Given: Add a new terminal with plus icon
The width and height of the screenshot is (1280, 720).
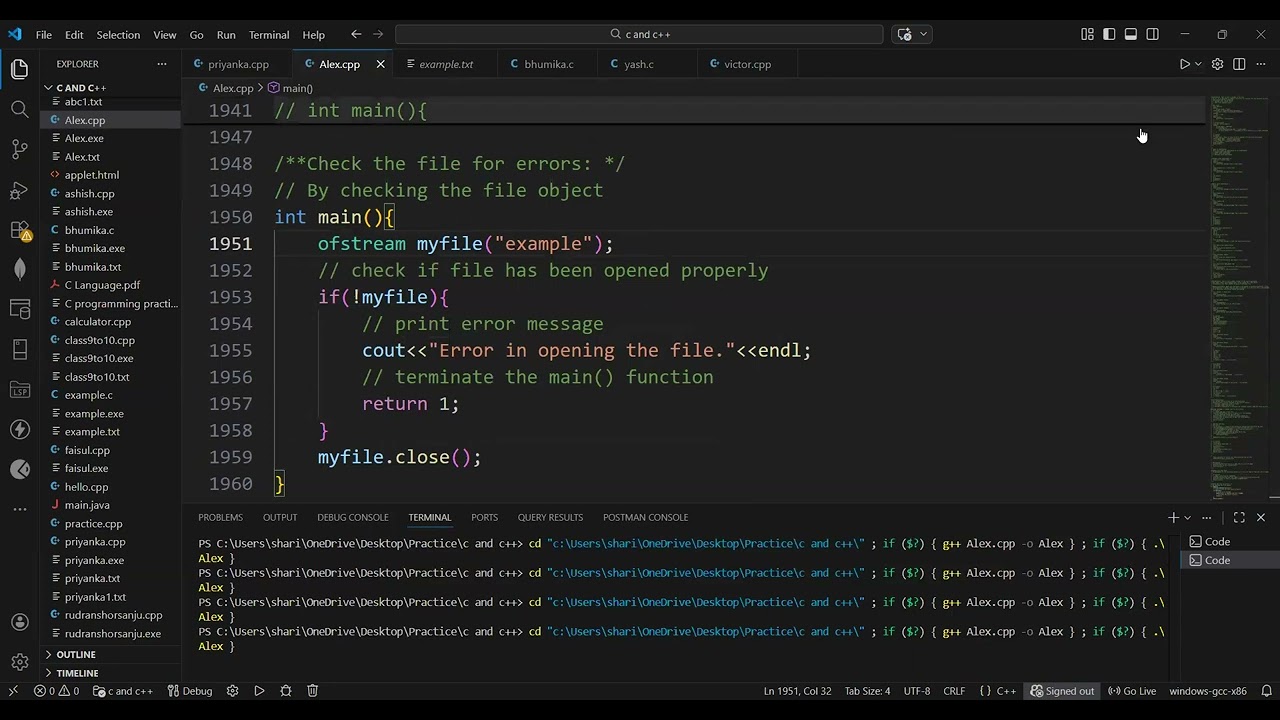Looking at the screenshot, I should click(x=1173, y=517).
